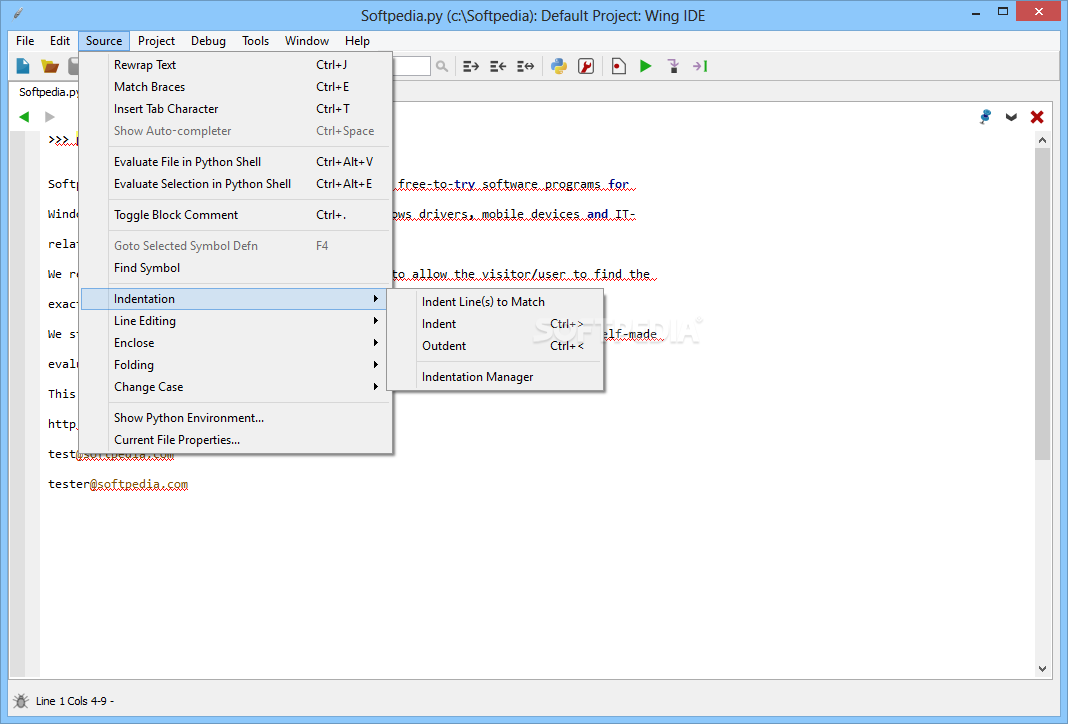Click the scrollbar down arrow

[1042, 669]
